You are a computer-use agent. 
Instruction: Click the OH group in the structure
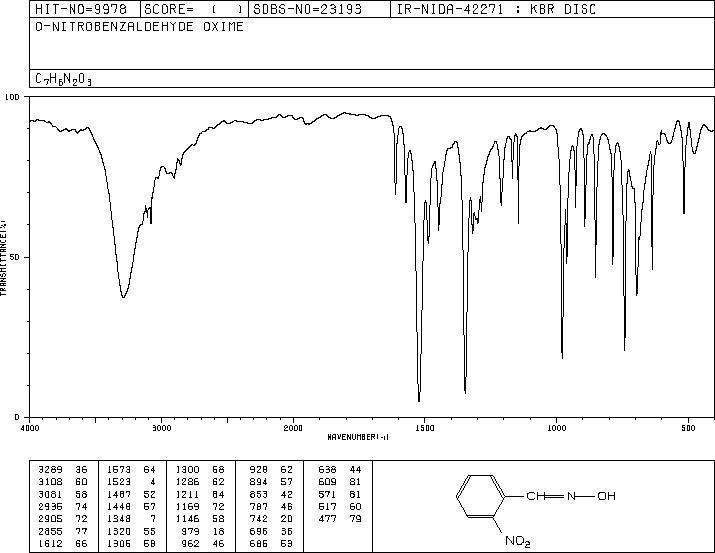[x=607, y=496]
